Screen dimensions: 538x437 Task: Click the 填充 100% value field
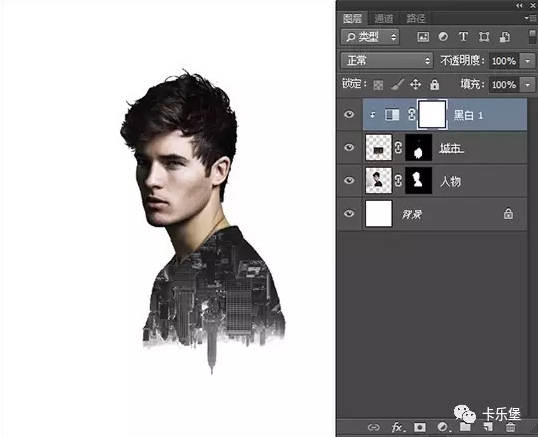point(504,84)
